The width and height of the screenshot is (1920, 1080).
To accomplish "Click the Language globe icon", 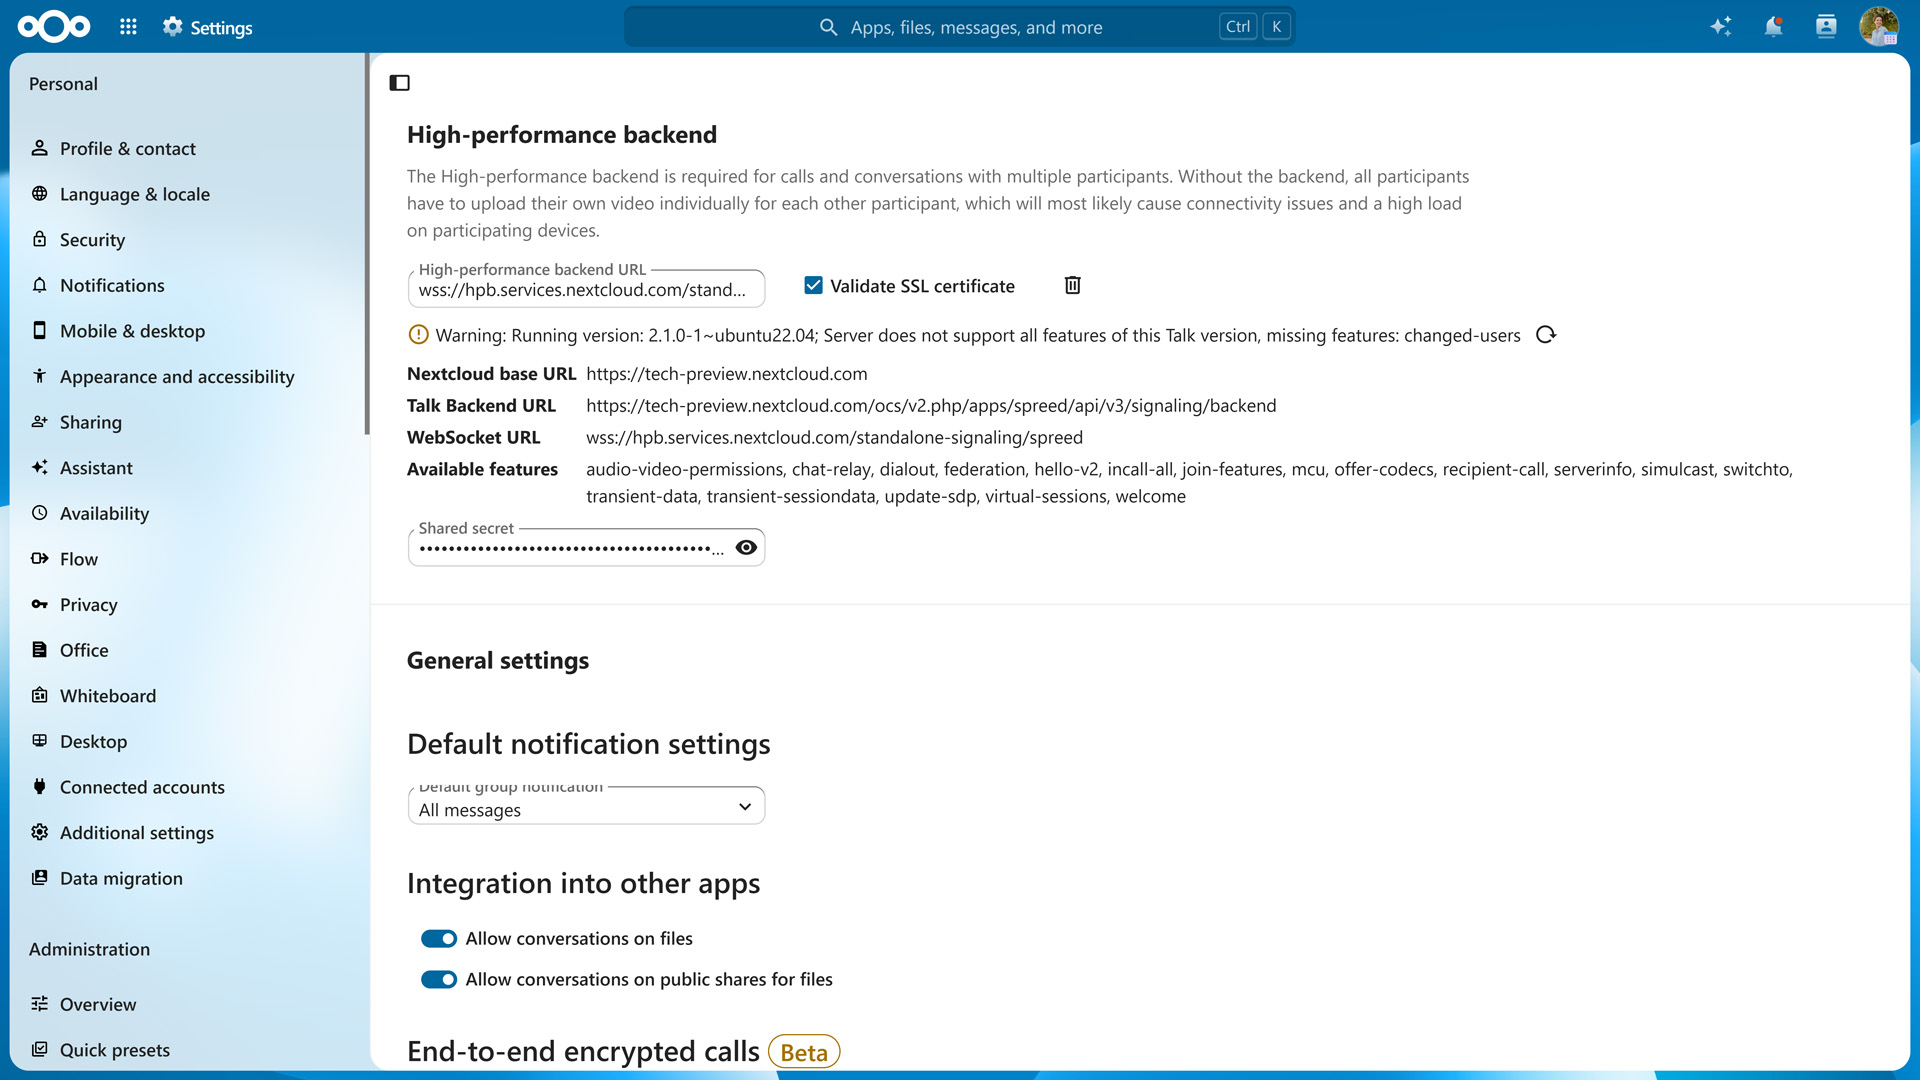I will coord(40,194).
